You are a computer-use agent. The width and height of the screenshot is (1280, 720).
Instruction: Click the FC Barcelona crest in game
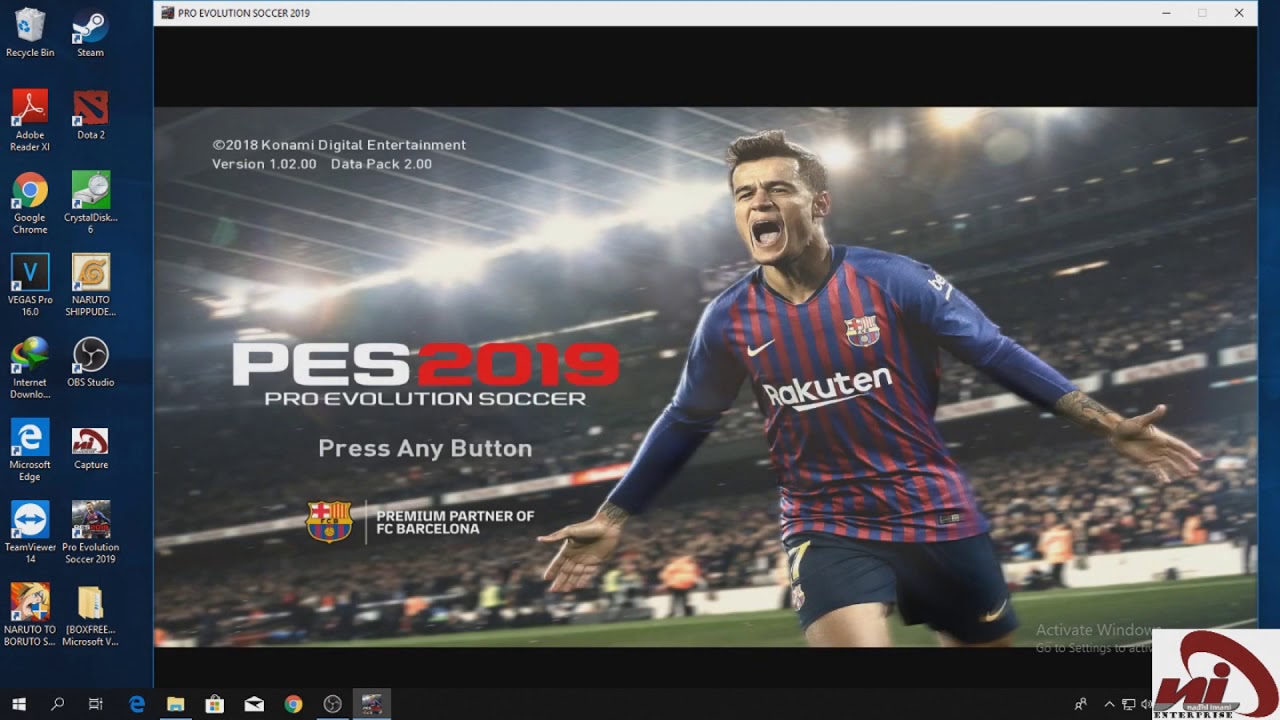pyautogui.click(x=329, y=521)
